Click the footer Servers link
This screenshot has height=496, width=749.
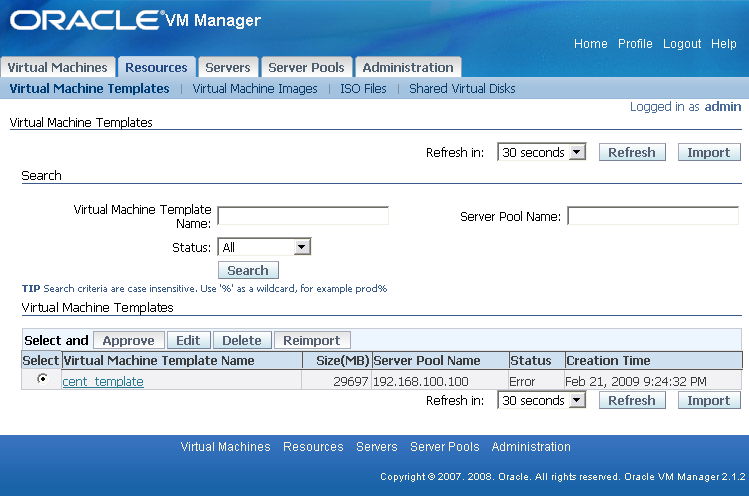coord(376,447)
